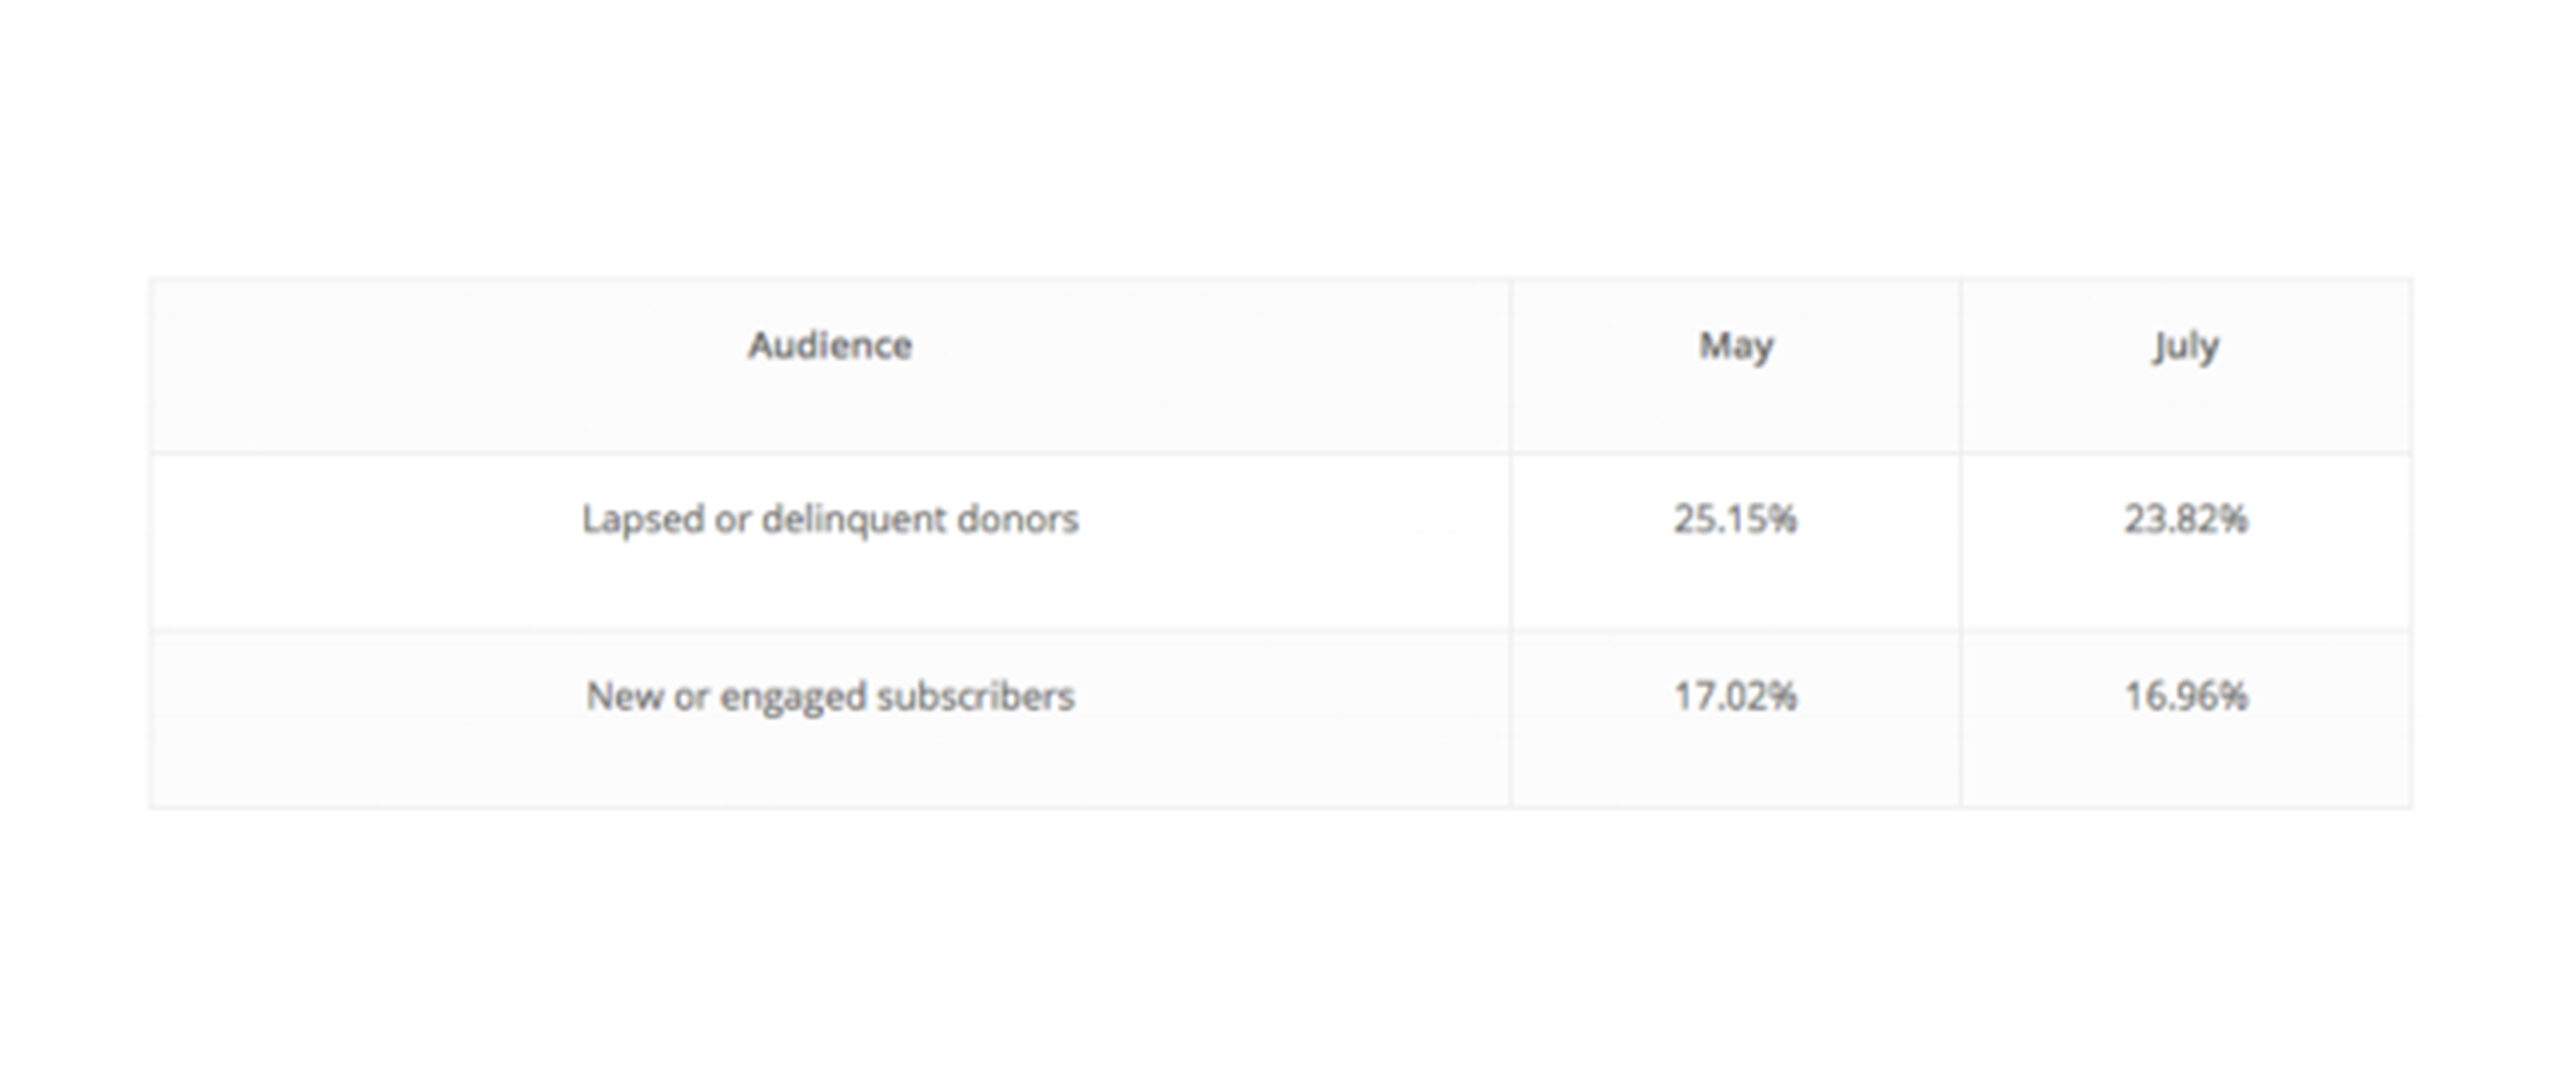The height and width of the screenshot is (1081, 2560).
Task: Click the Audience column header
Action: [x=830, y=346]
